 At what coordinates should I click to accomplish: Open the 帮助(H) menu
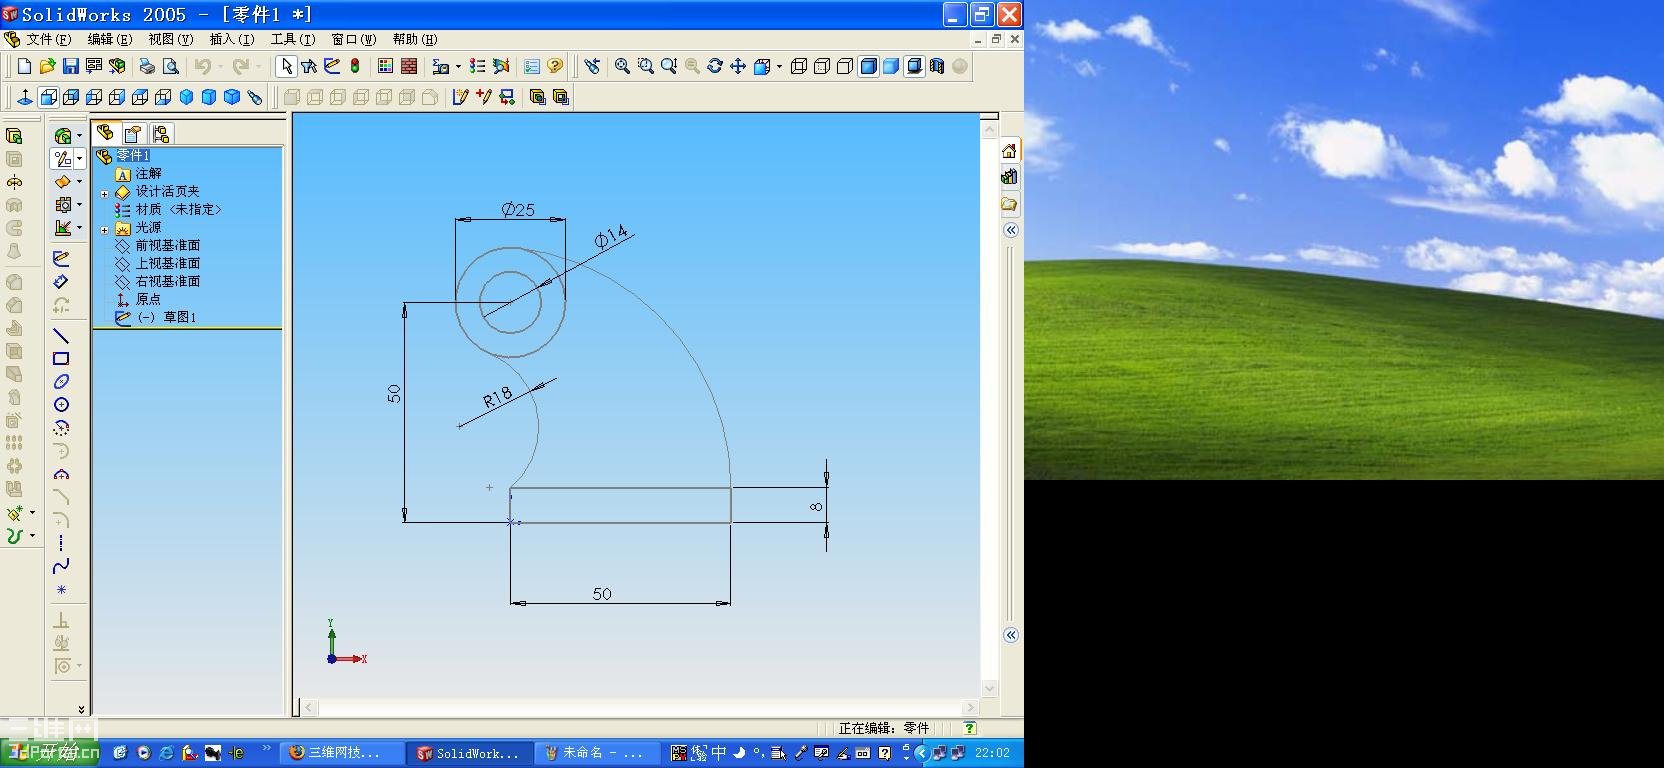[415, 39]
